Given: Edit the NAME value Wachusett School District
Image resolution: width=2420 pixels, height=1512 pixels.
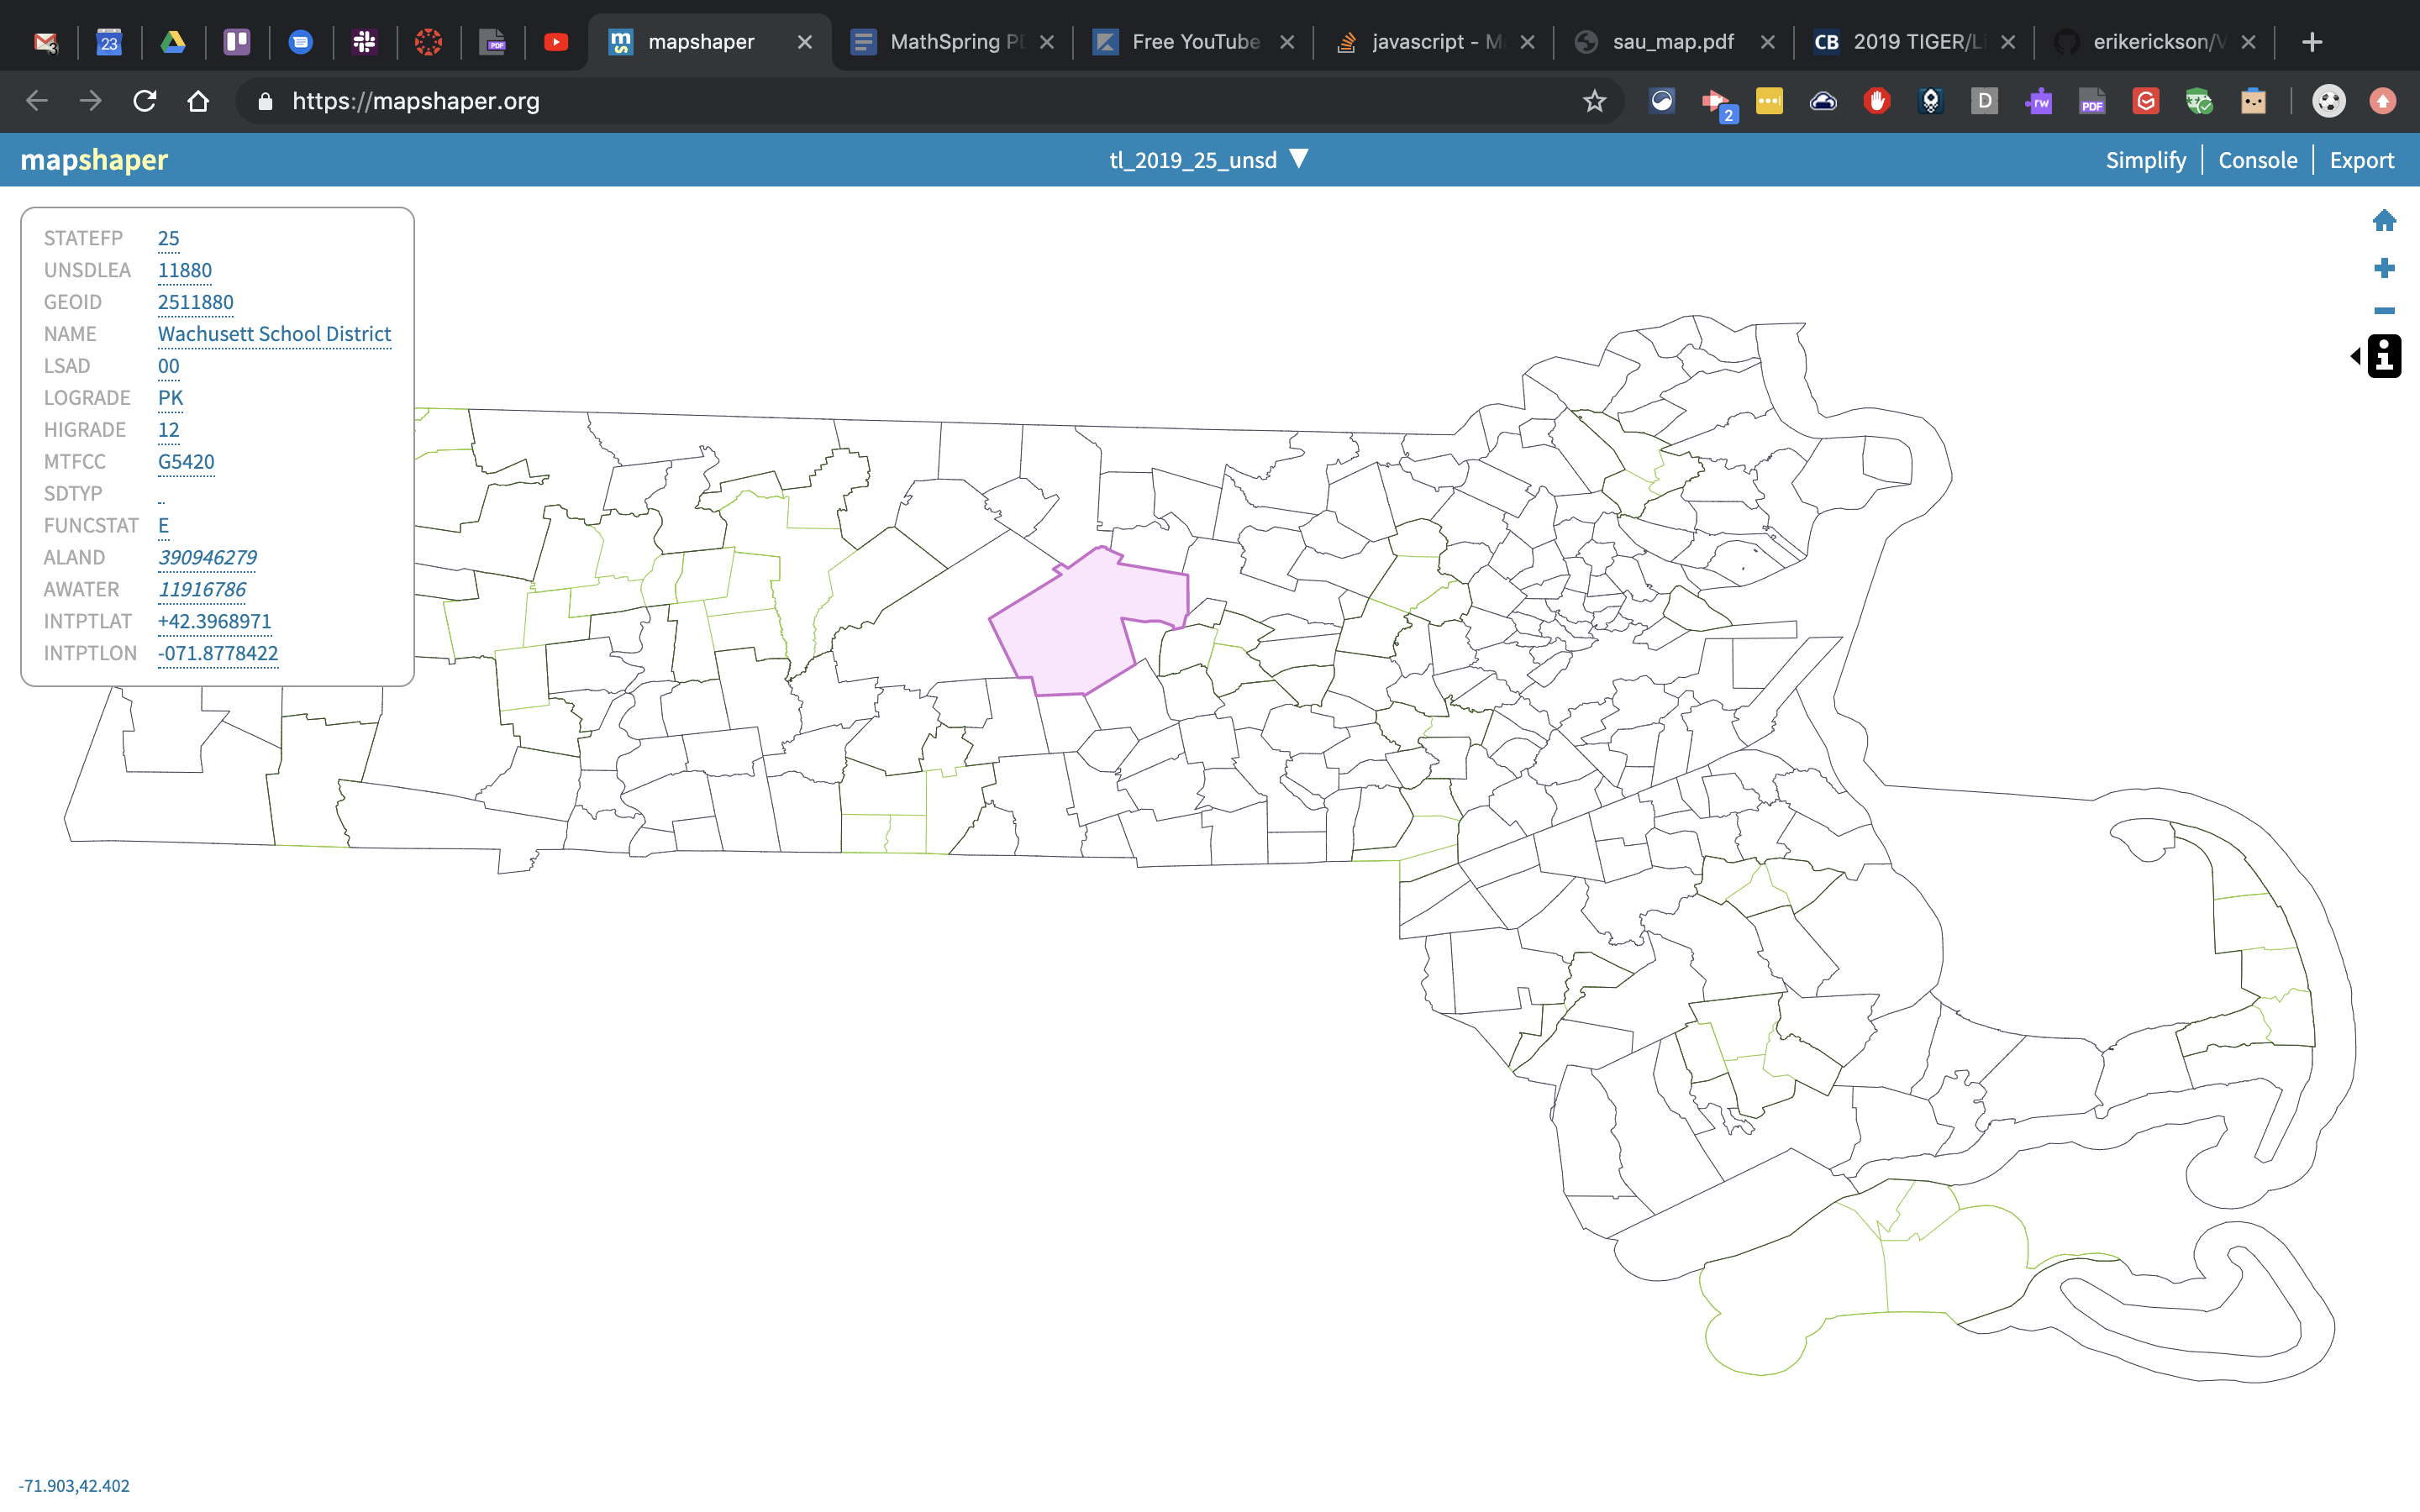Looking at the screenshot, I should 274,334.
